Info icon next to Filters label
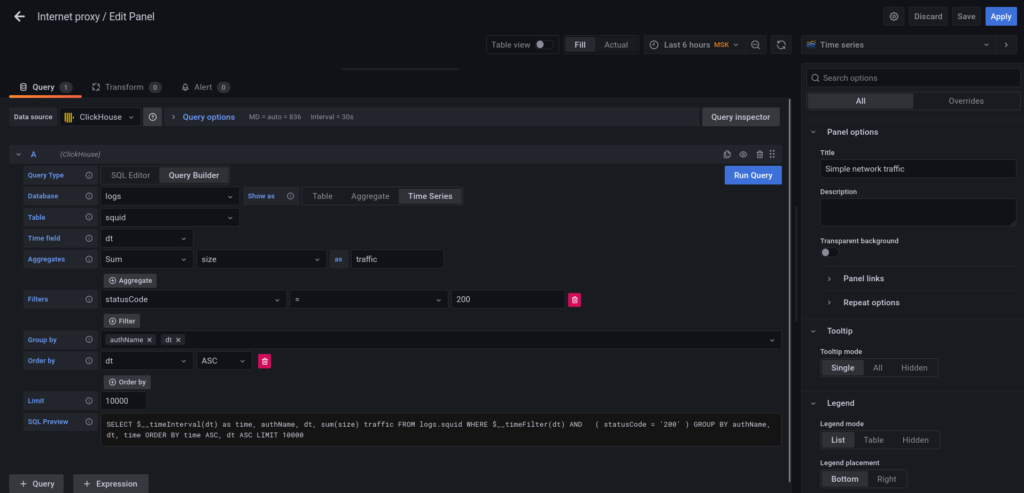 [x=89, y=300]
